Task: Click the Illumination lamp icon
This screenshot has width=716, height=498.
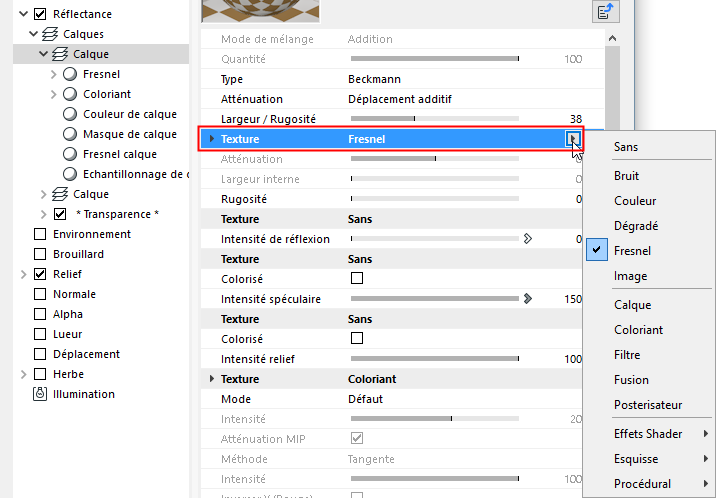Action: click(x=40, y=393)
